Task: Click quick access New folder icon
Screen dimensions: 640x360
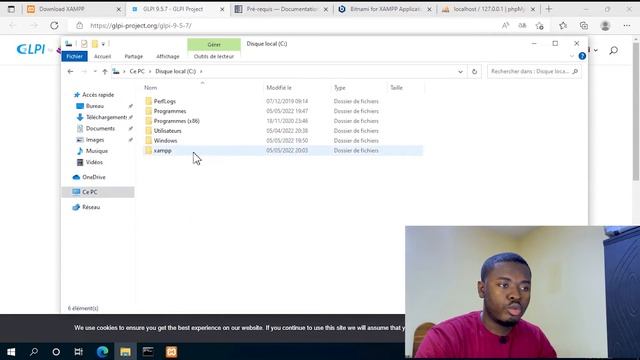Action: coord(95,44)
